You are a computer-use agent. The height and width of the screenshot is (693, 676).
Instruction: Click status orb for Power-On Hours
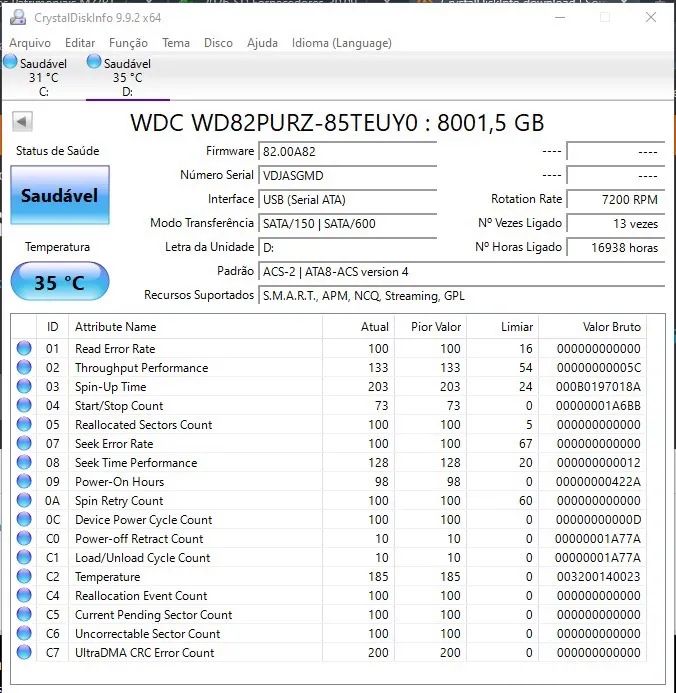pos(24,481)
